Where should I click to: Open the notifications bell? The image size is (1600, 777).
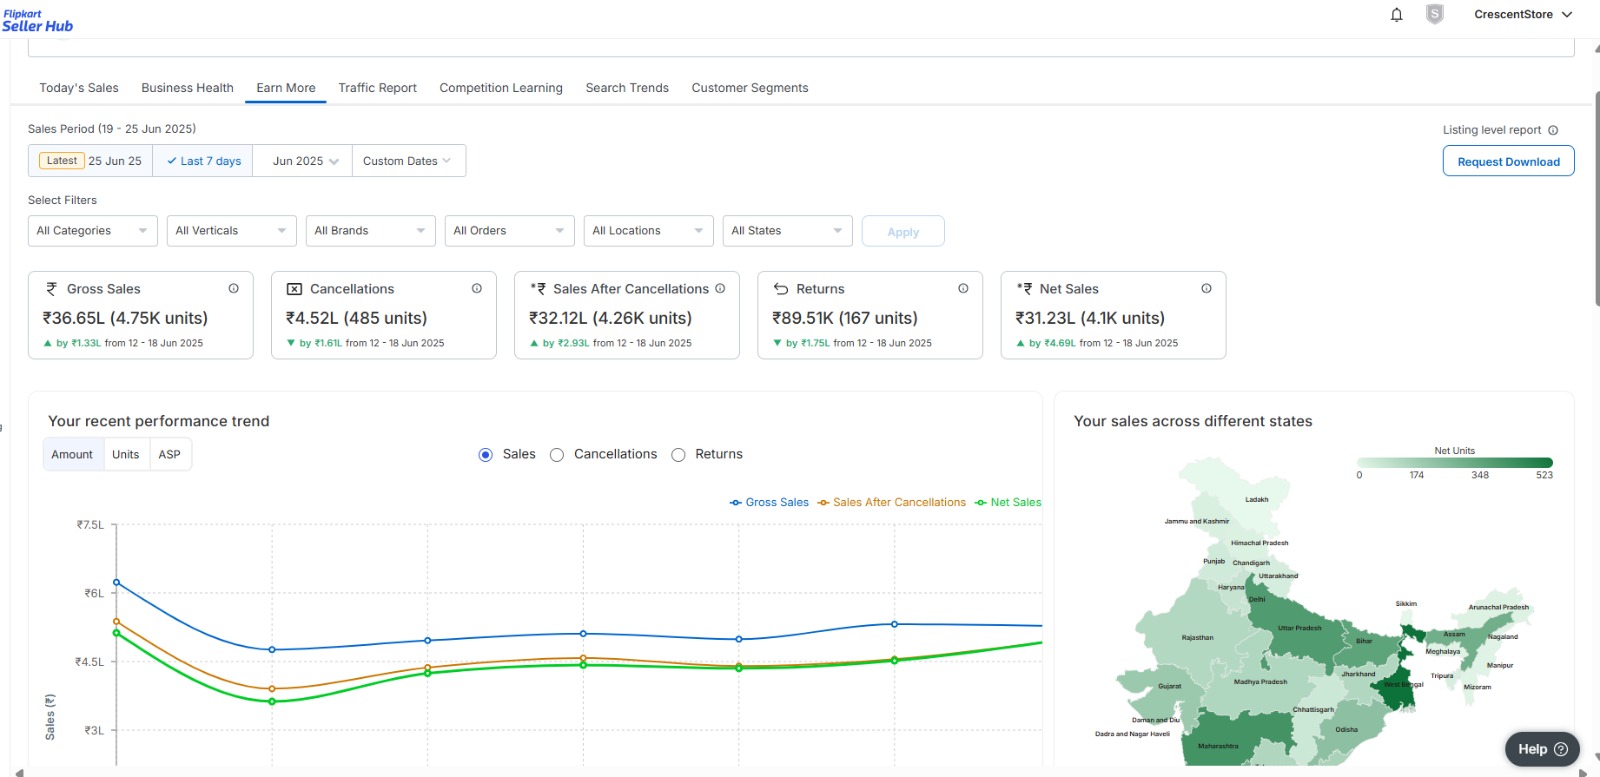1397,15
